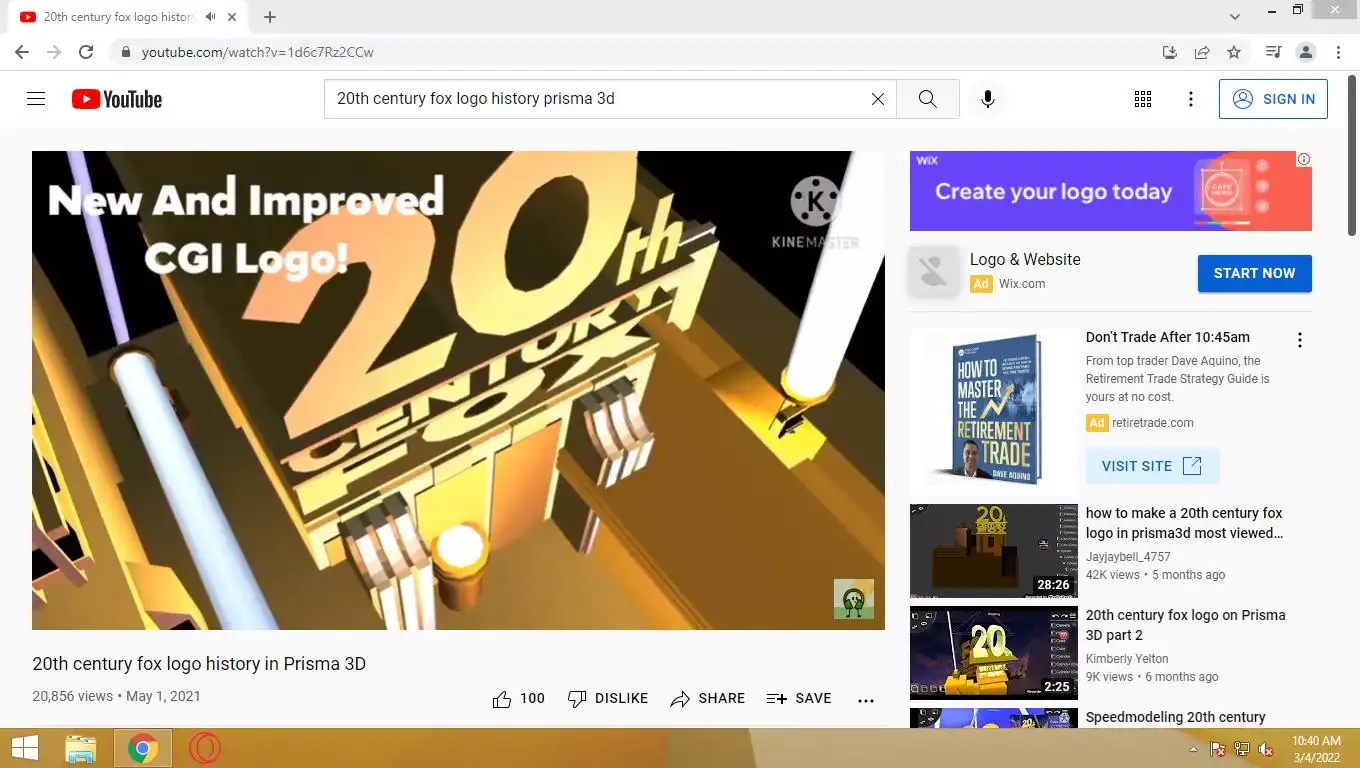Click the video player area

click(458, 390)
